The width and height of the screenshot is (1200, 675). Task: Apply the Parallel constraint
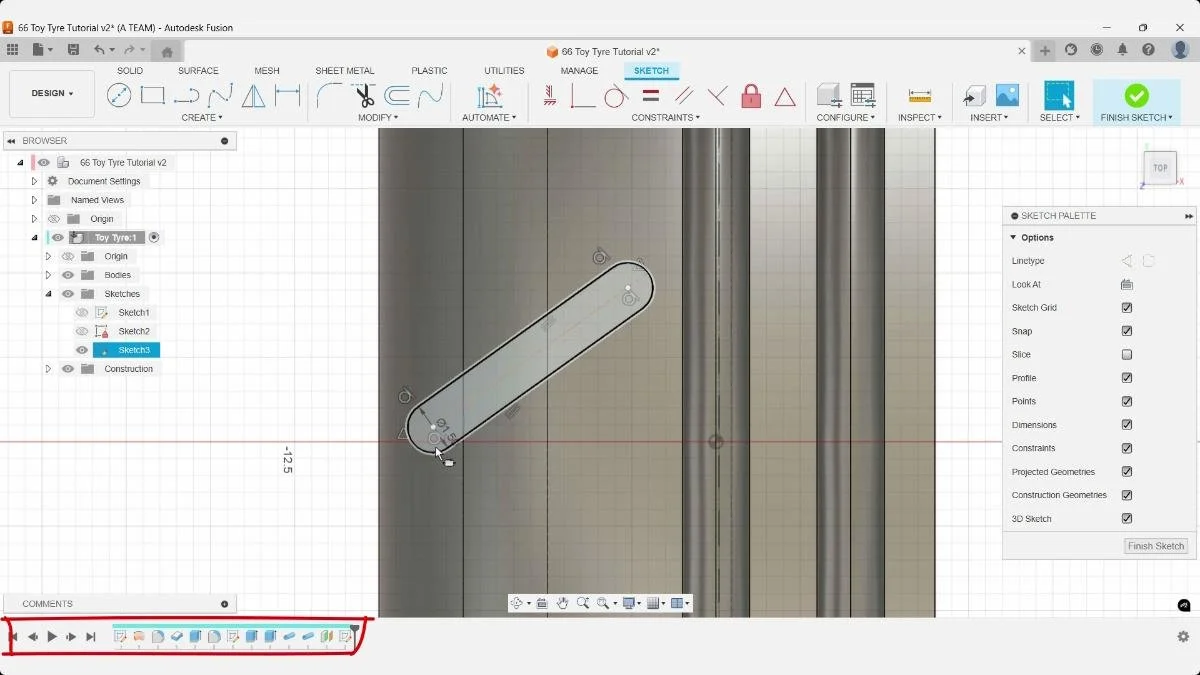(684, 96)
